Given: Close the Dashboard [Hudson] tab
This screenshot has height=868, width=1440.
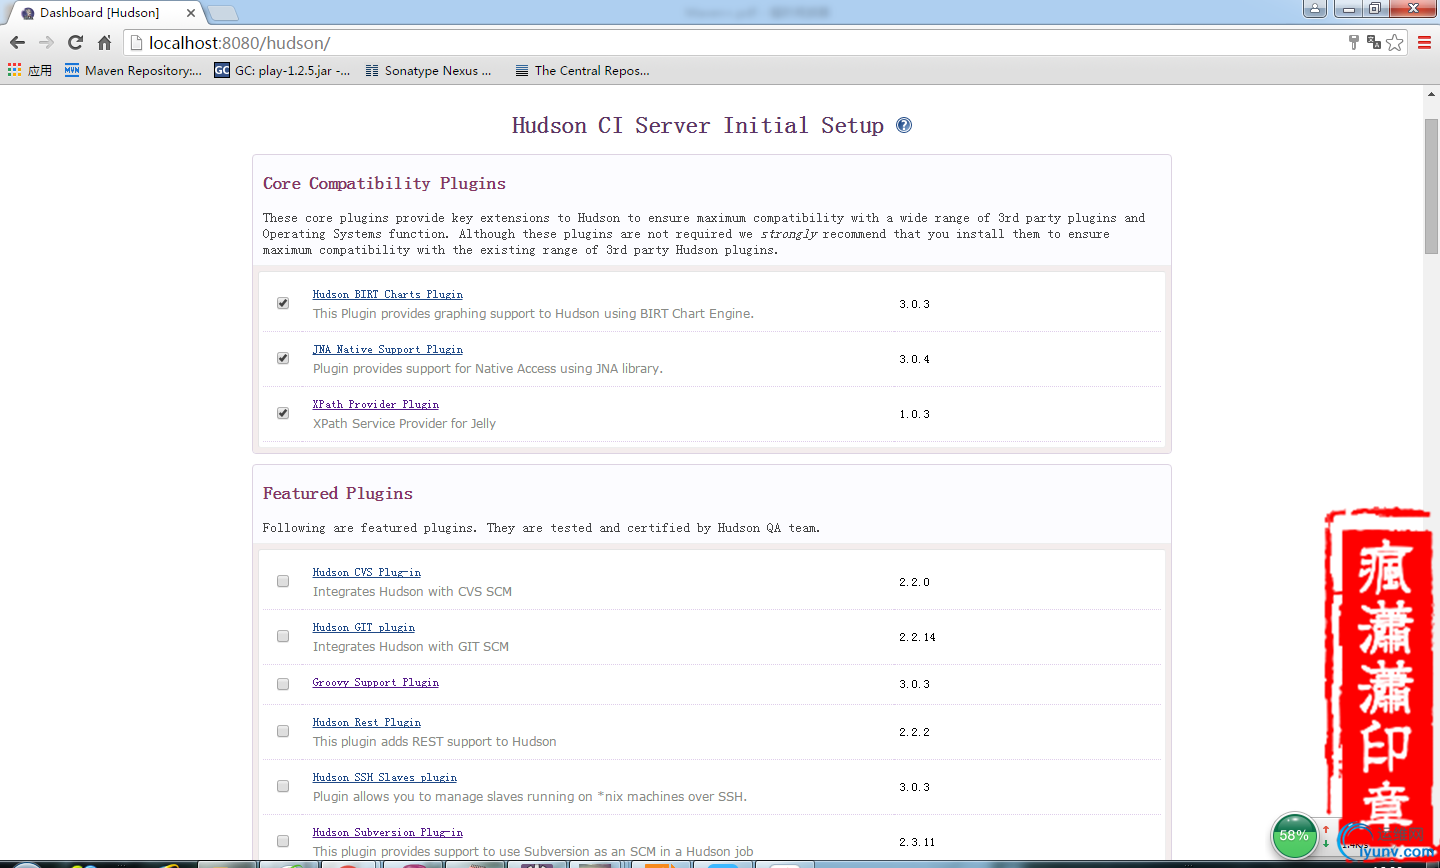Looking at the screenshot, I should coord(191,13).
